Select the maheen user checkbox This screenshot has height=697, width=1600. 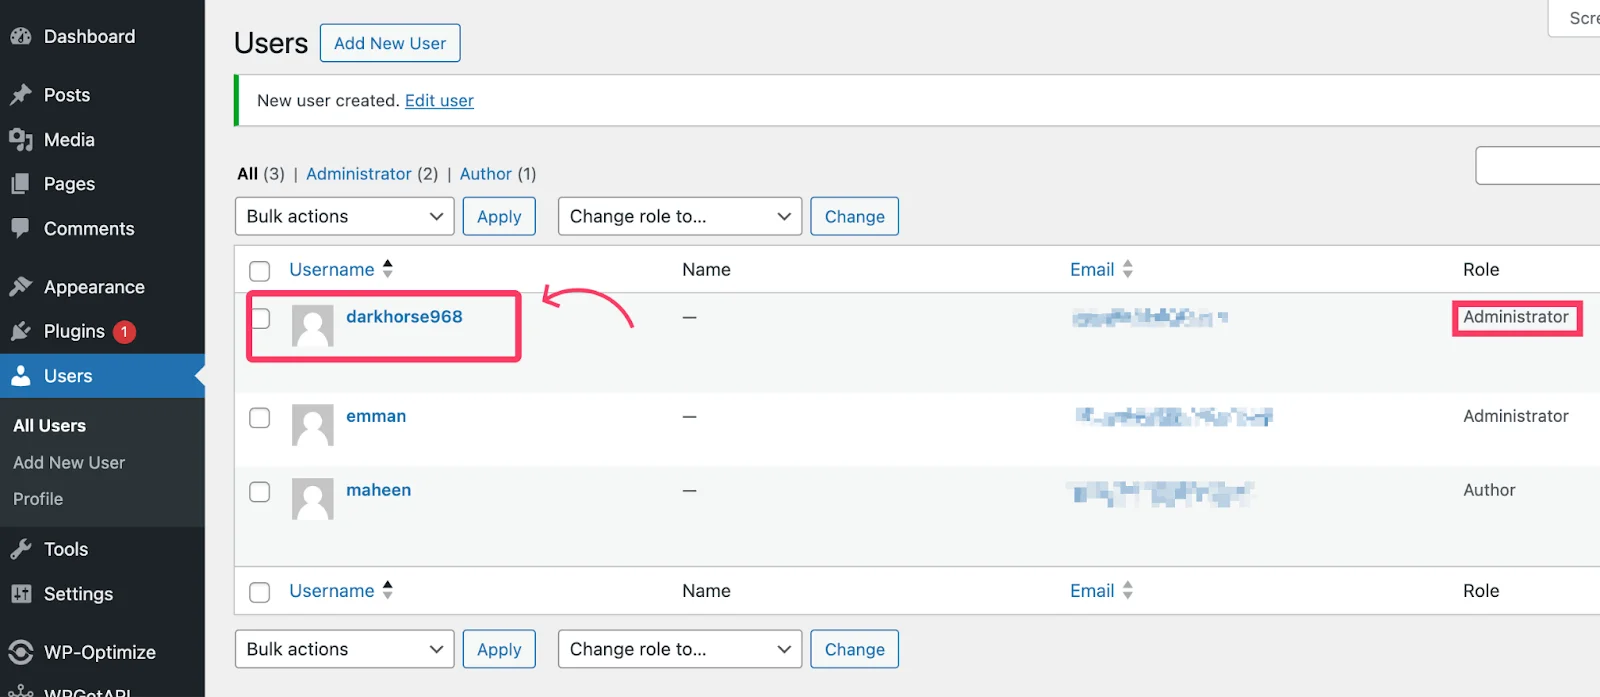(x=260, y=492)
